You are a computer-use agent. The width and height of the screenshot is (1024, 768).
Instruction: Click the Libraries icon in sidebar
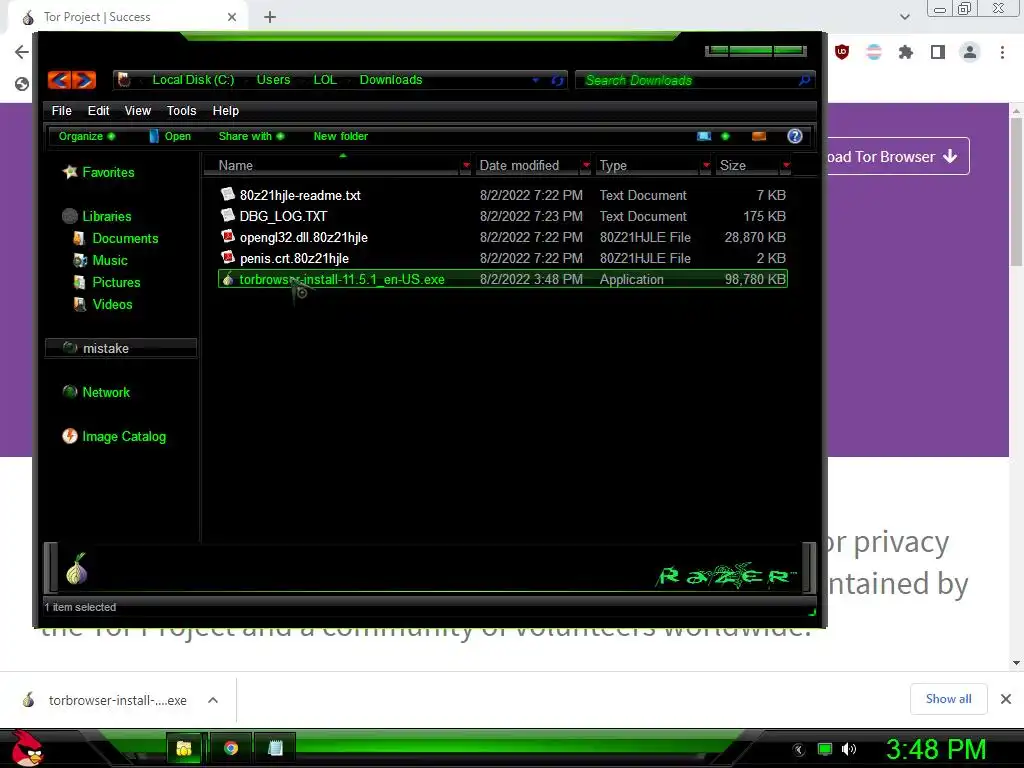[70, 216]
